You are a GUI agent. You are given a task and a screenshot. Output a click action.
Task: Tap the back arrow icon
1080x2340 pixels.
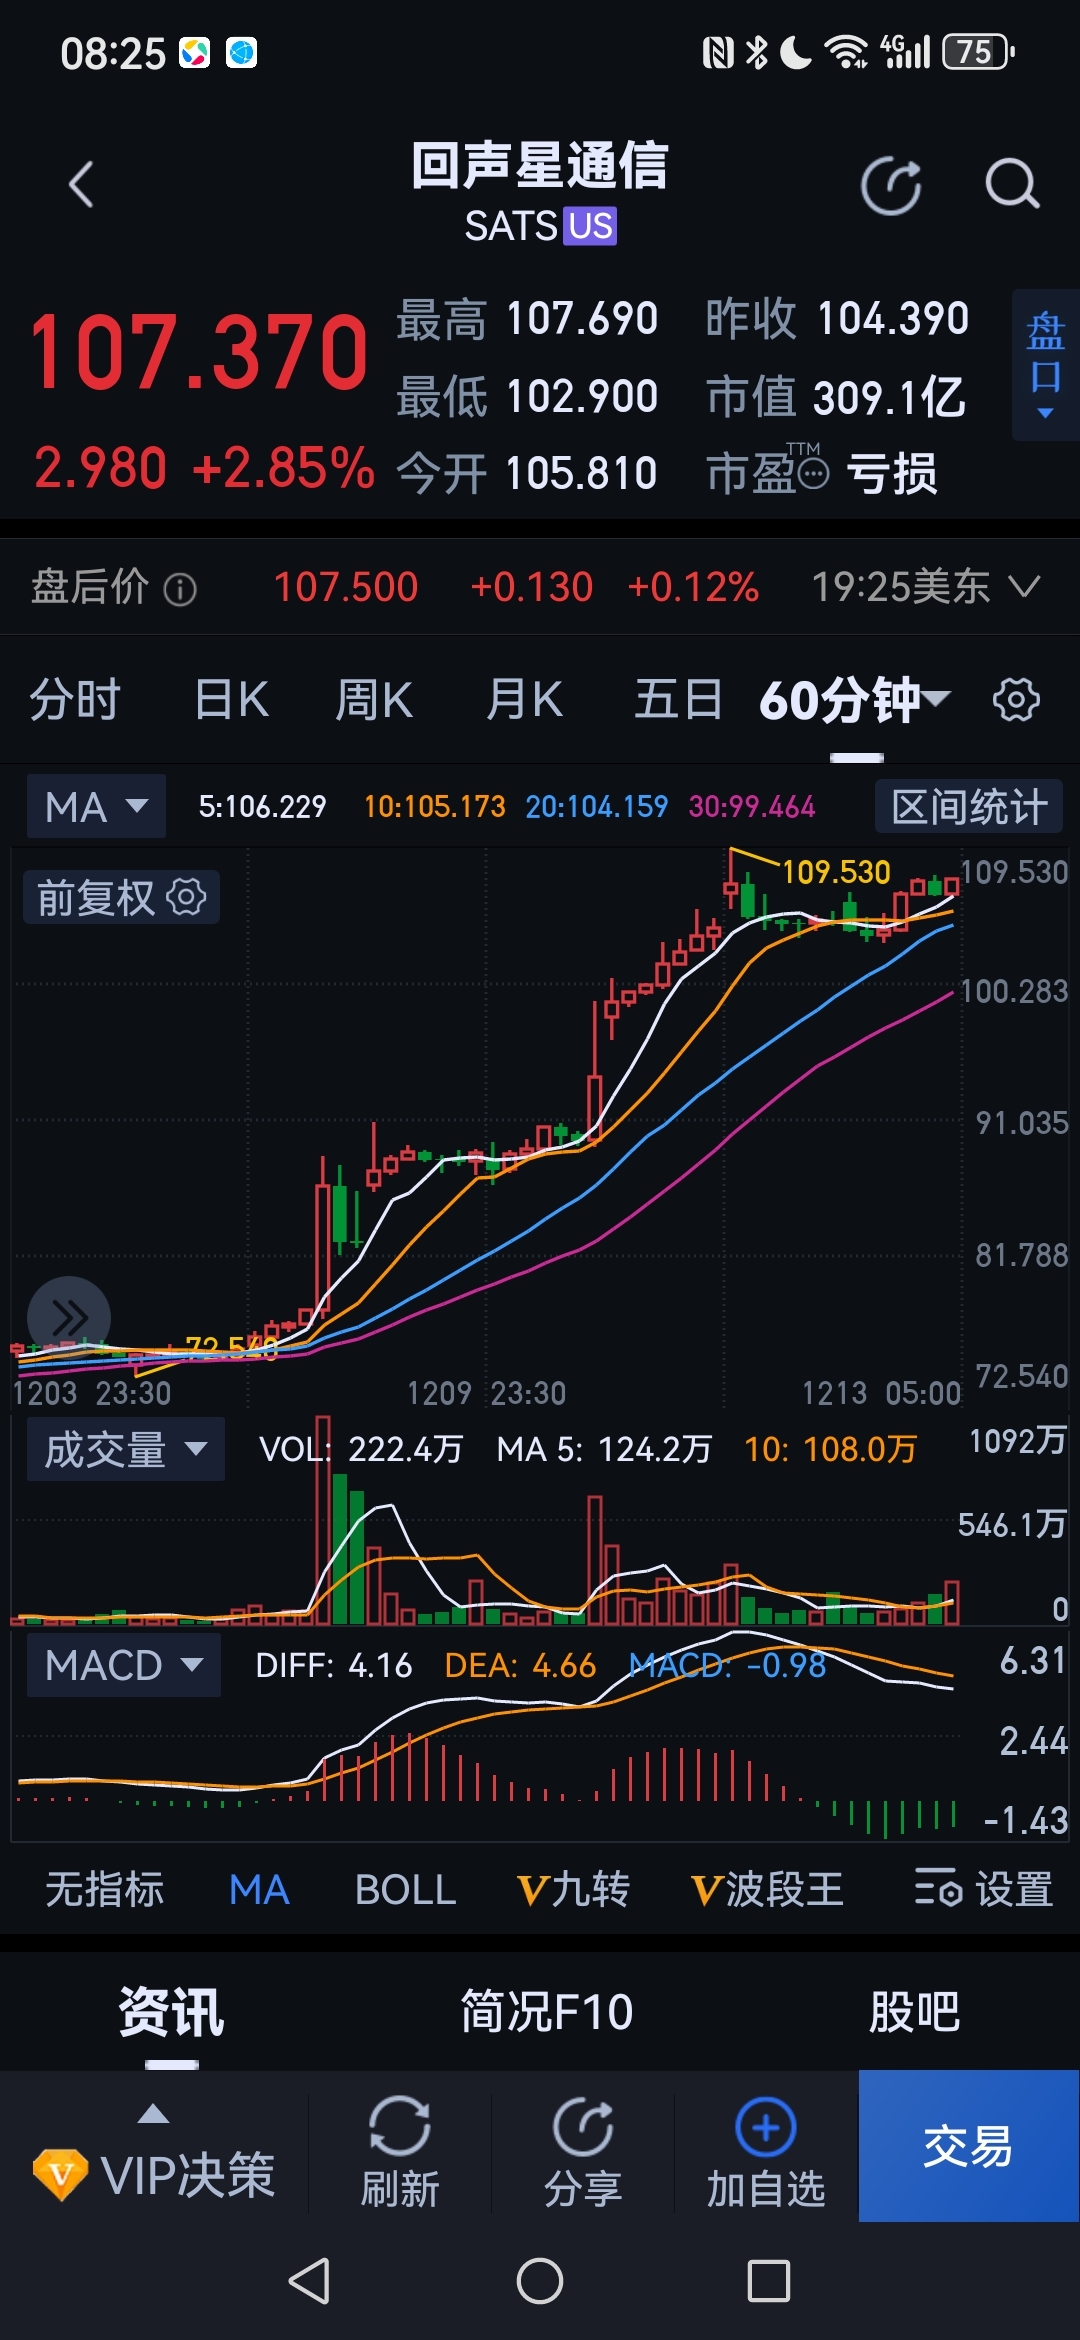click(81, 185)
